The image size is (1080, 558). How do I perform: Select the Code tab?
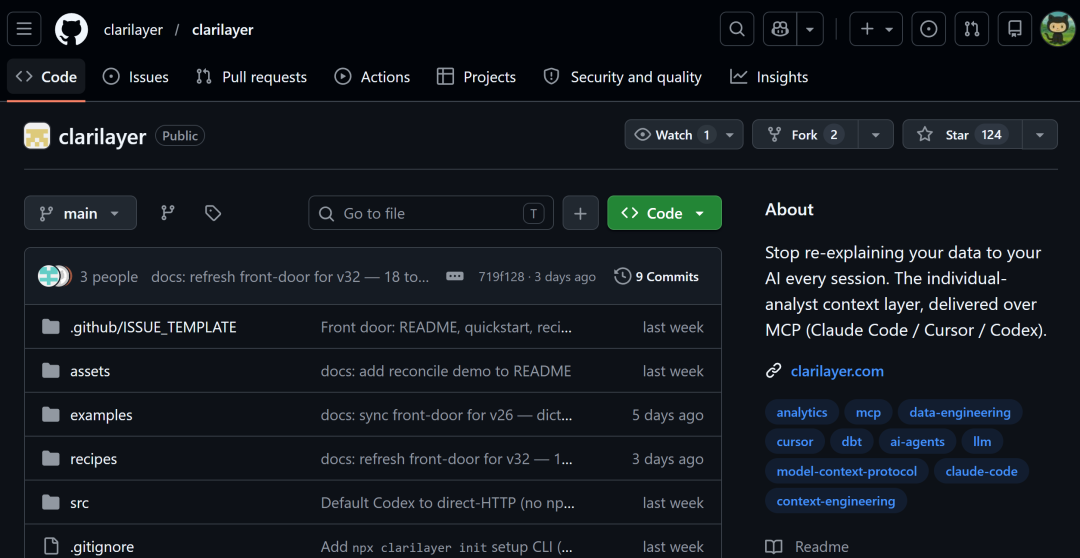[x=46, y=76]
